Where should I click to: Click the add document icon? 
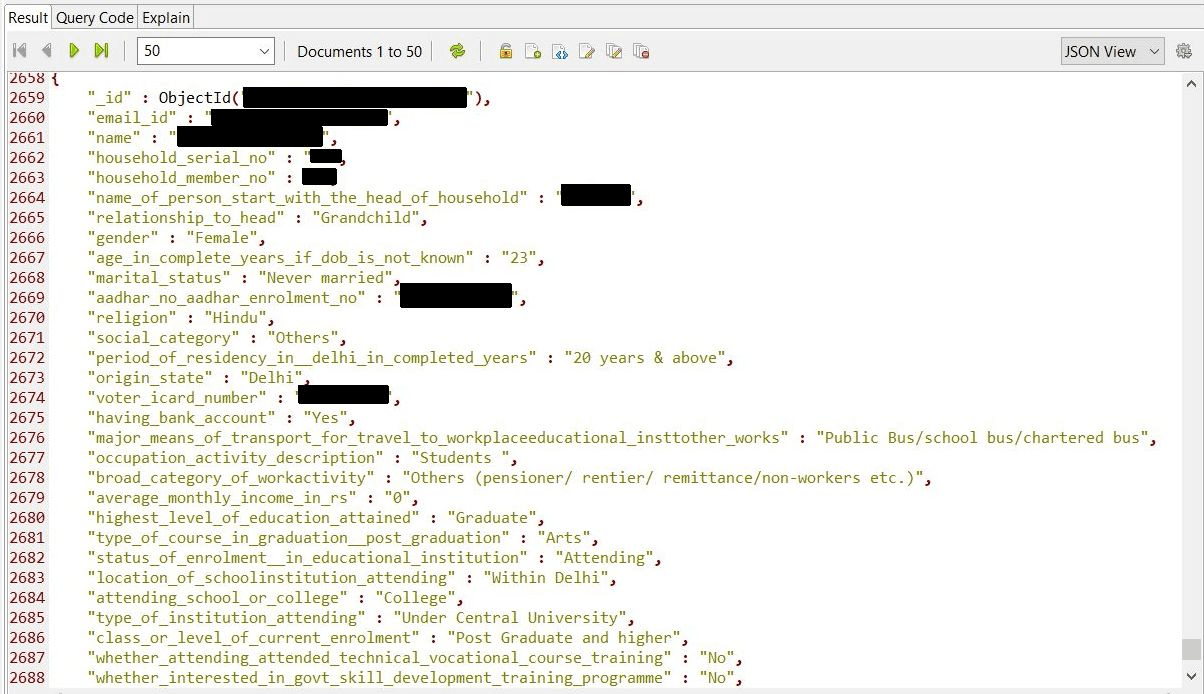point(533,51)
